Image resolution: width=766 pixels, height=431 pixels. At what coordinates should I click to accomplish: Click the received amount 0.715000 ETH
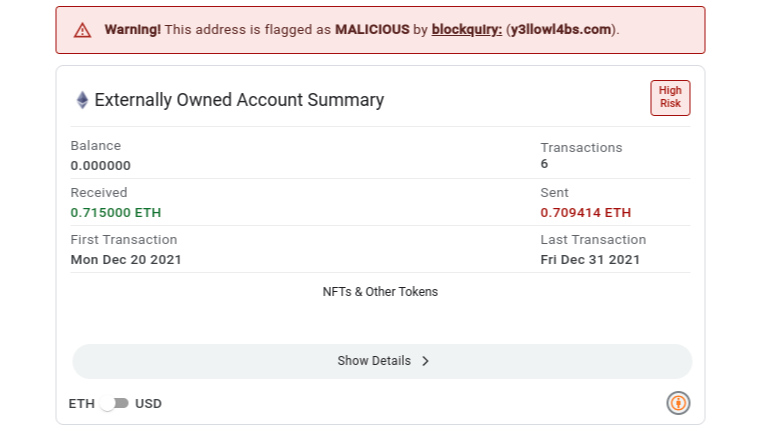(x=116, y=213)
